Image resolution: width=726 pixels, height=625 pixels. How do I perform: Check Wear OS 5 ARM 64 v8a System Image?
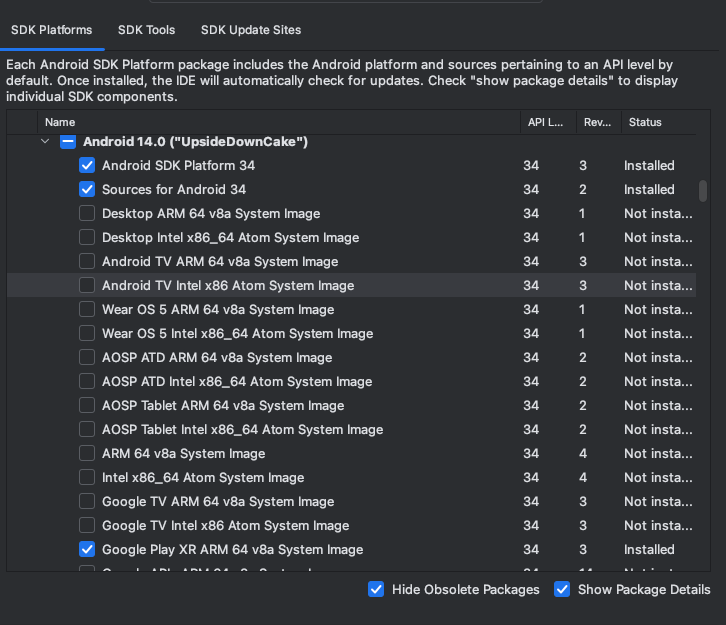pos(87,310)
